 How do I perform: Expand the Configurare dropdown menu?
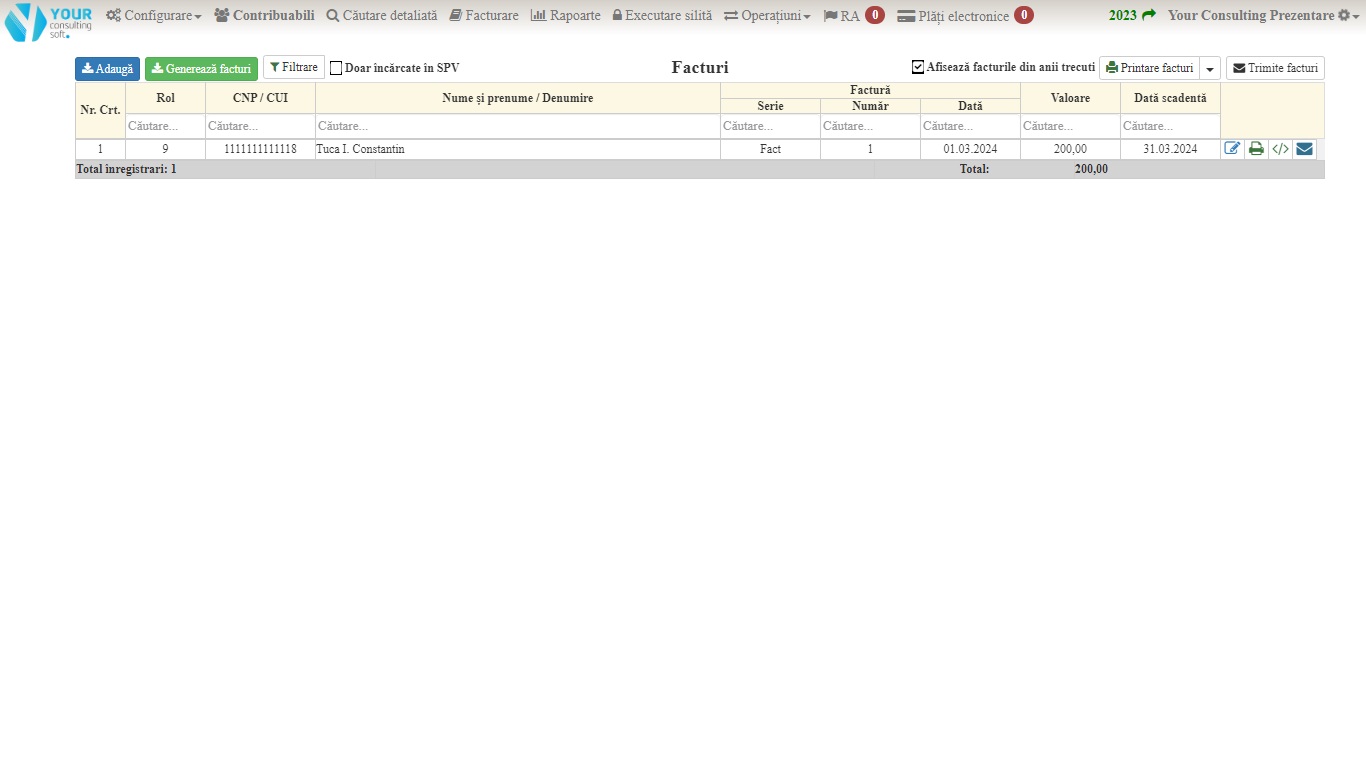click(x=154, y=16)
